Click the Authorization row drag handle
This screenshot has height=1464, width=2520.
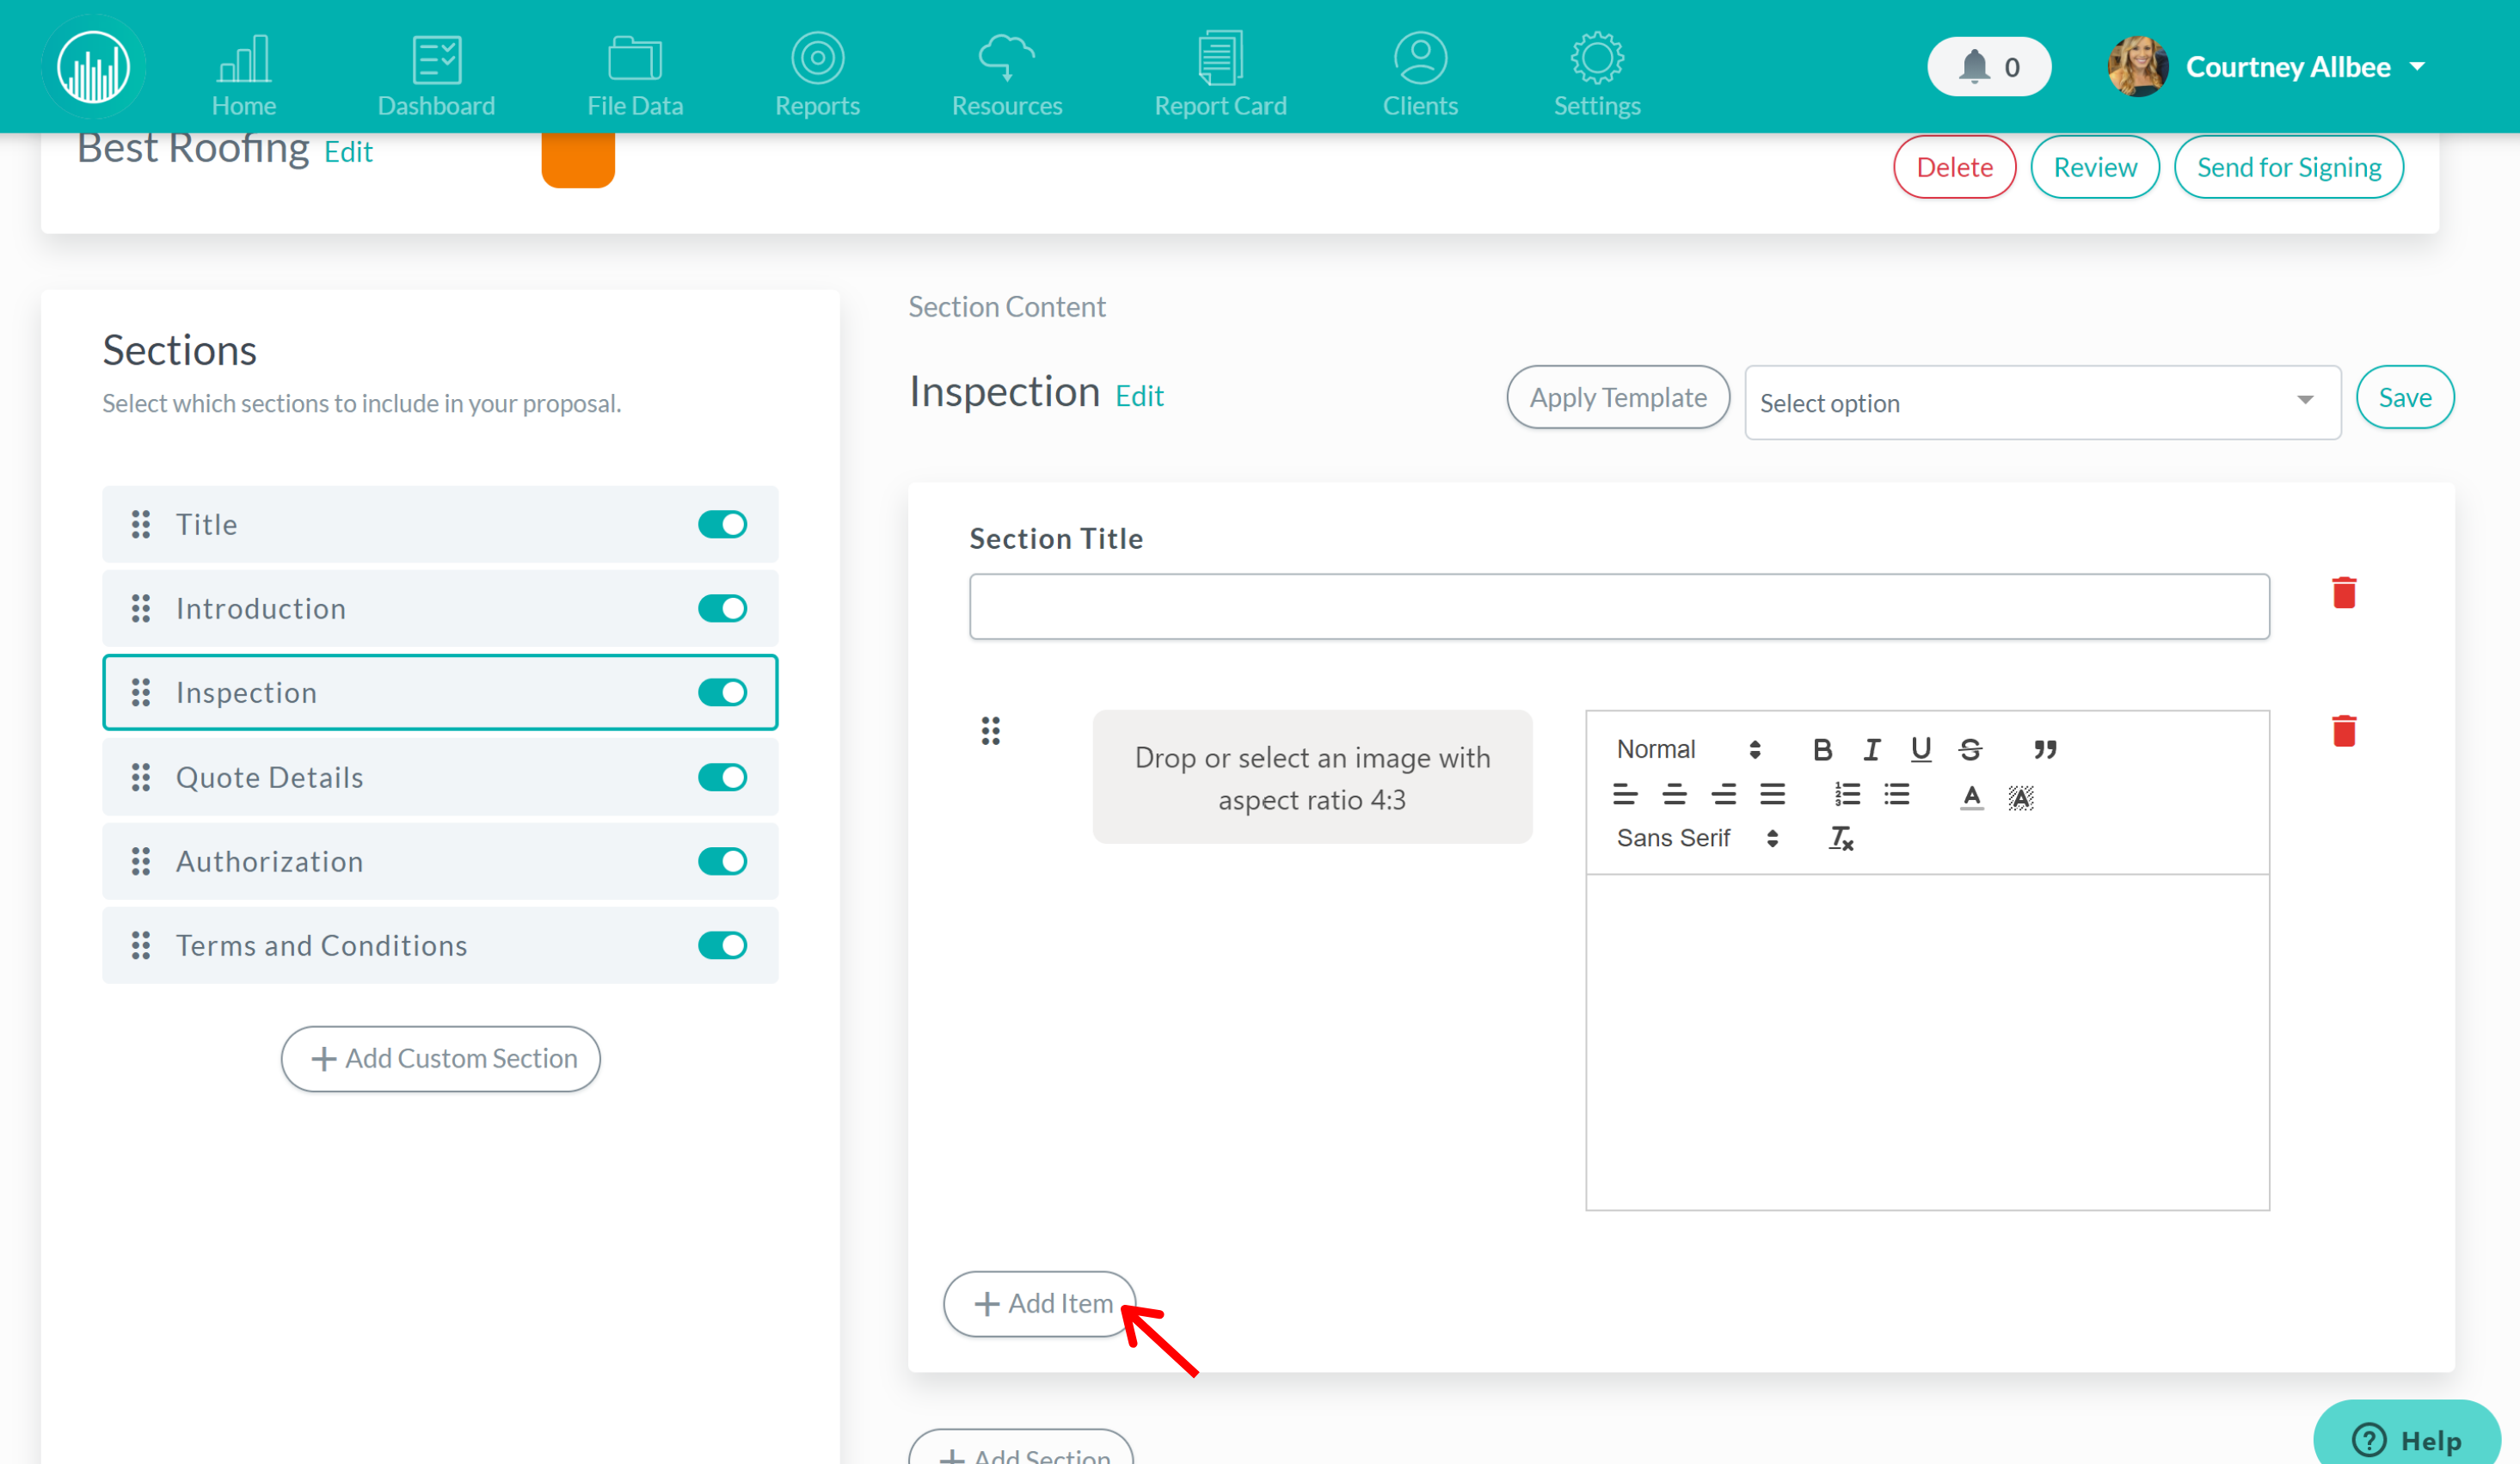click(141, 861)
